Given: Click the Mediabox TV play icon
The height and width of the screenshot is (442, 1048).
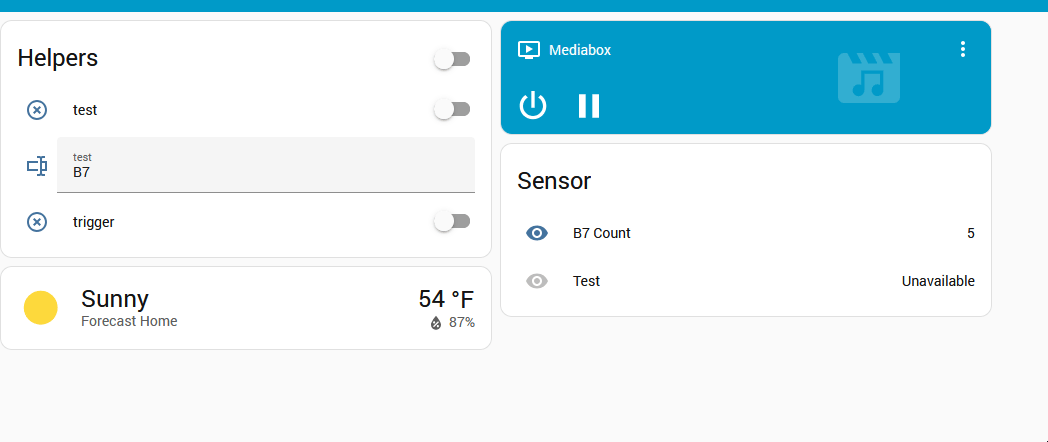Looking at the screenshot, I should pos(529,50).
